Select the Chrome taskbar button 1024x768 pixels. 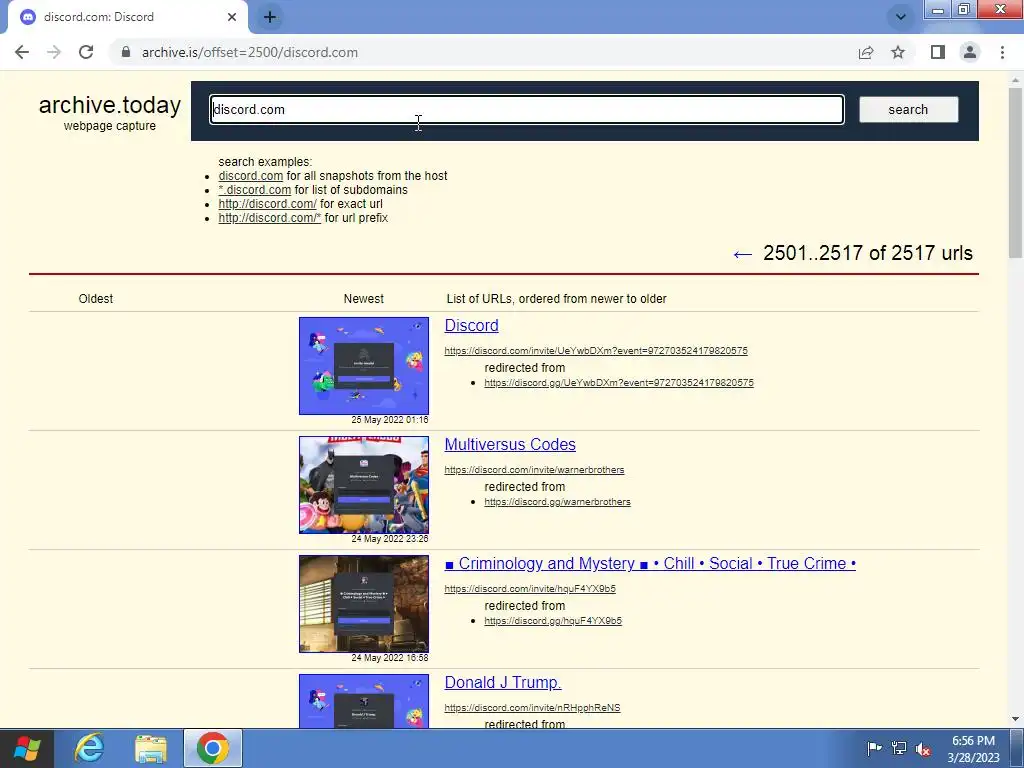(x=213, y=748)
